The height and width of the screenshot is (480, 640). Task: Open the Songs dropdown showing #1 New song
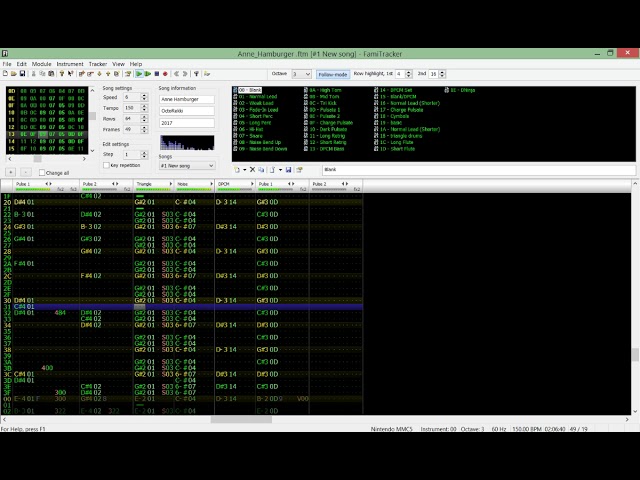[x=187, y=166]
